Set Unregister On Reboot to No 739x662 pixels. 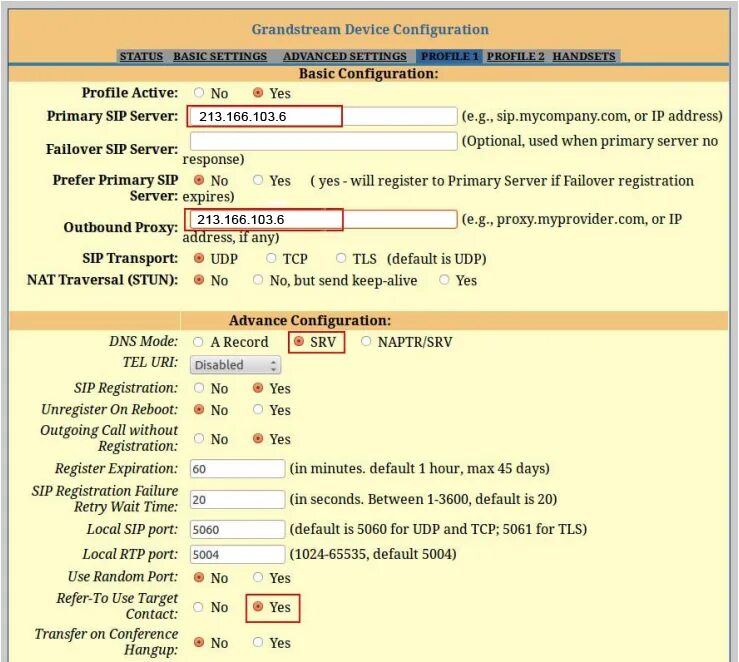[x=199, y=409]
